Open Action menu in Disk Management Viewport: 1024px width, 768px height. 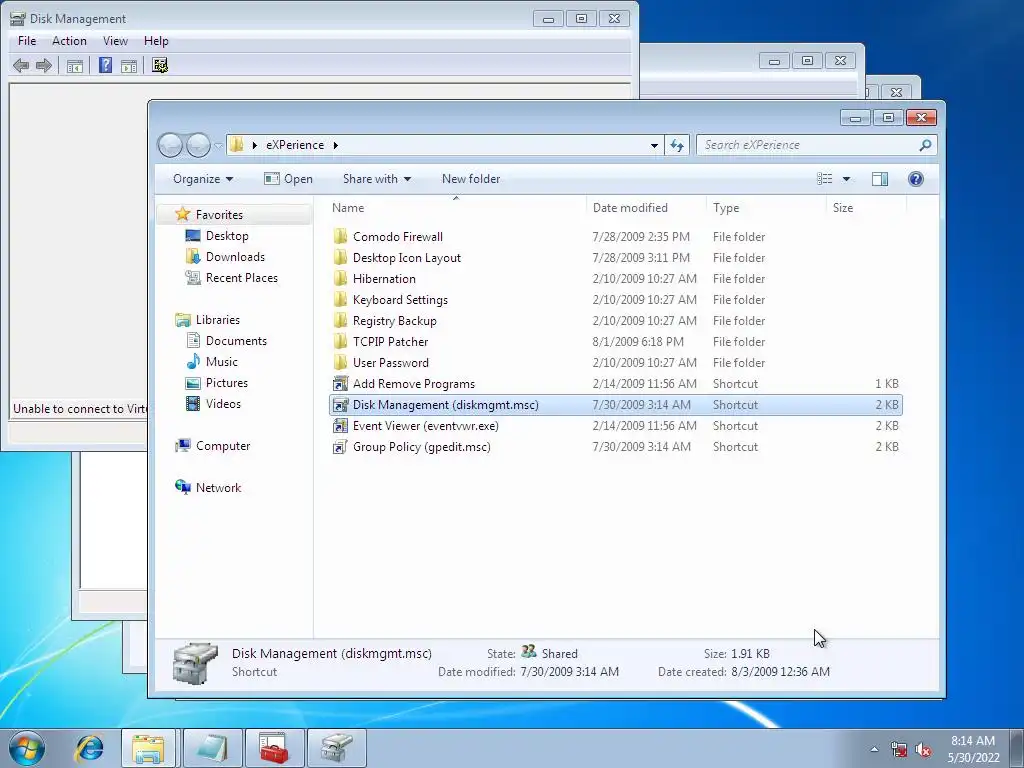coord(69,40)
